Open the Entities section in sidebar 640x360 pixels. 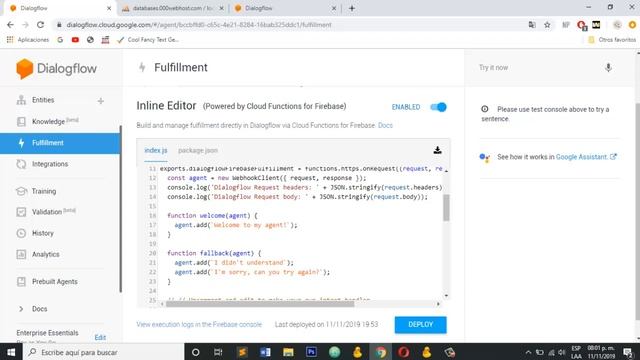pos(43,100)
